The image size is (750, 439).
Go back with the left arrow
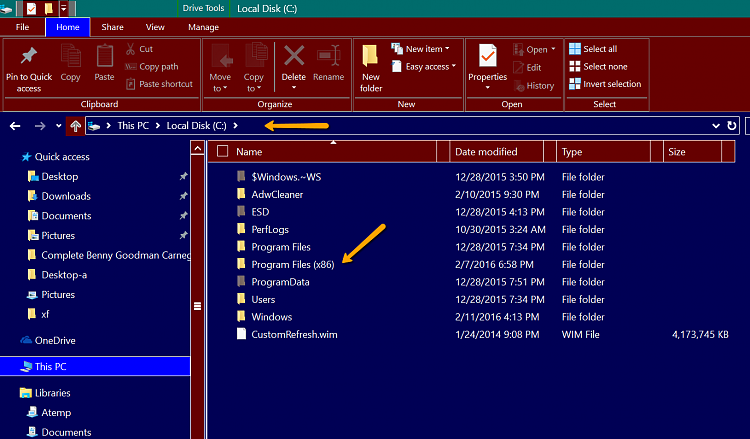(x=15, y=126)
